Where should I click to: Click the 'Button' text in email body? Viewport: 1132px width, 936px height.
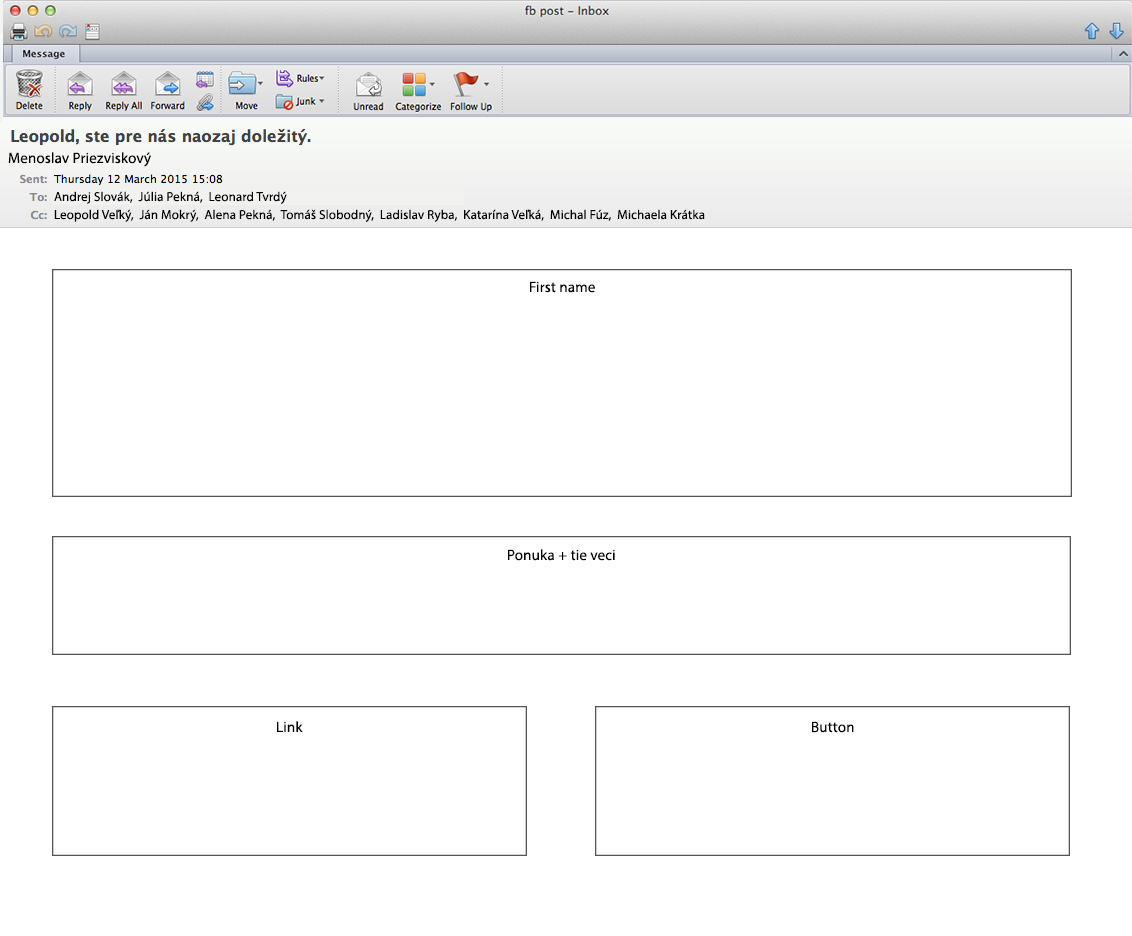[x=832, y=727]
